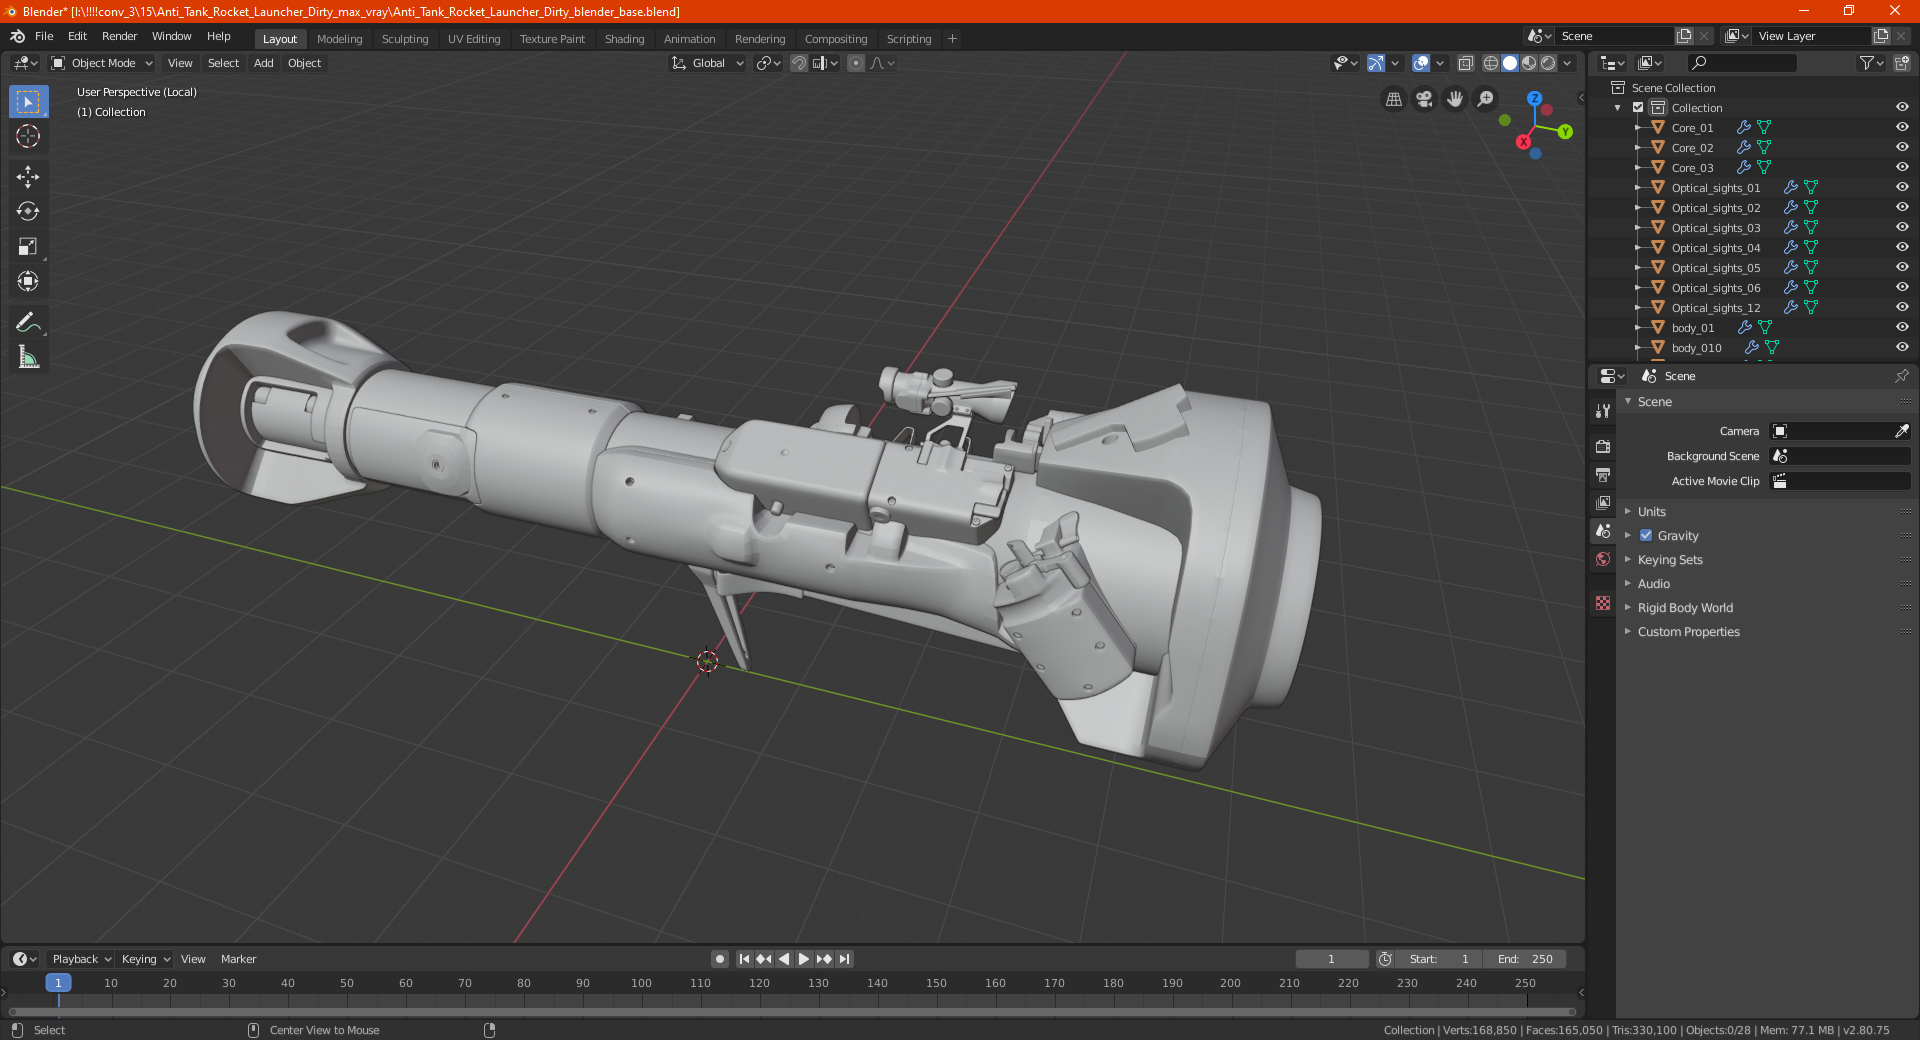Jump to the timeline end
The height and width of the screenshot is (1040, 1920).
844,959
